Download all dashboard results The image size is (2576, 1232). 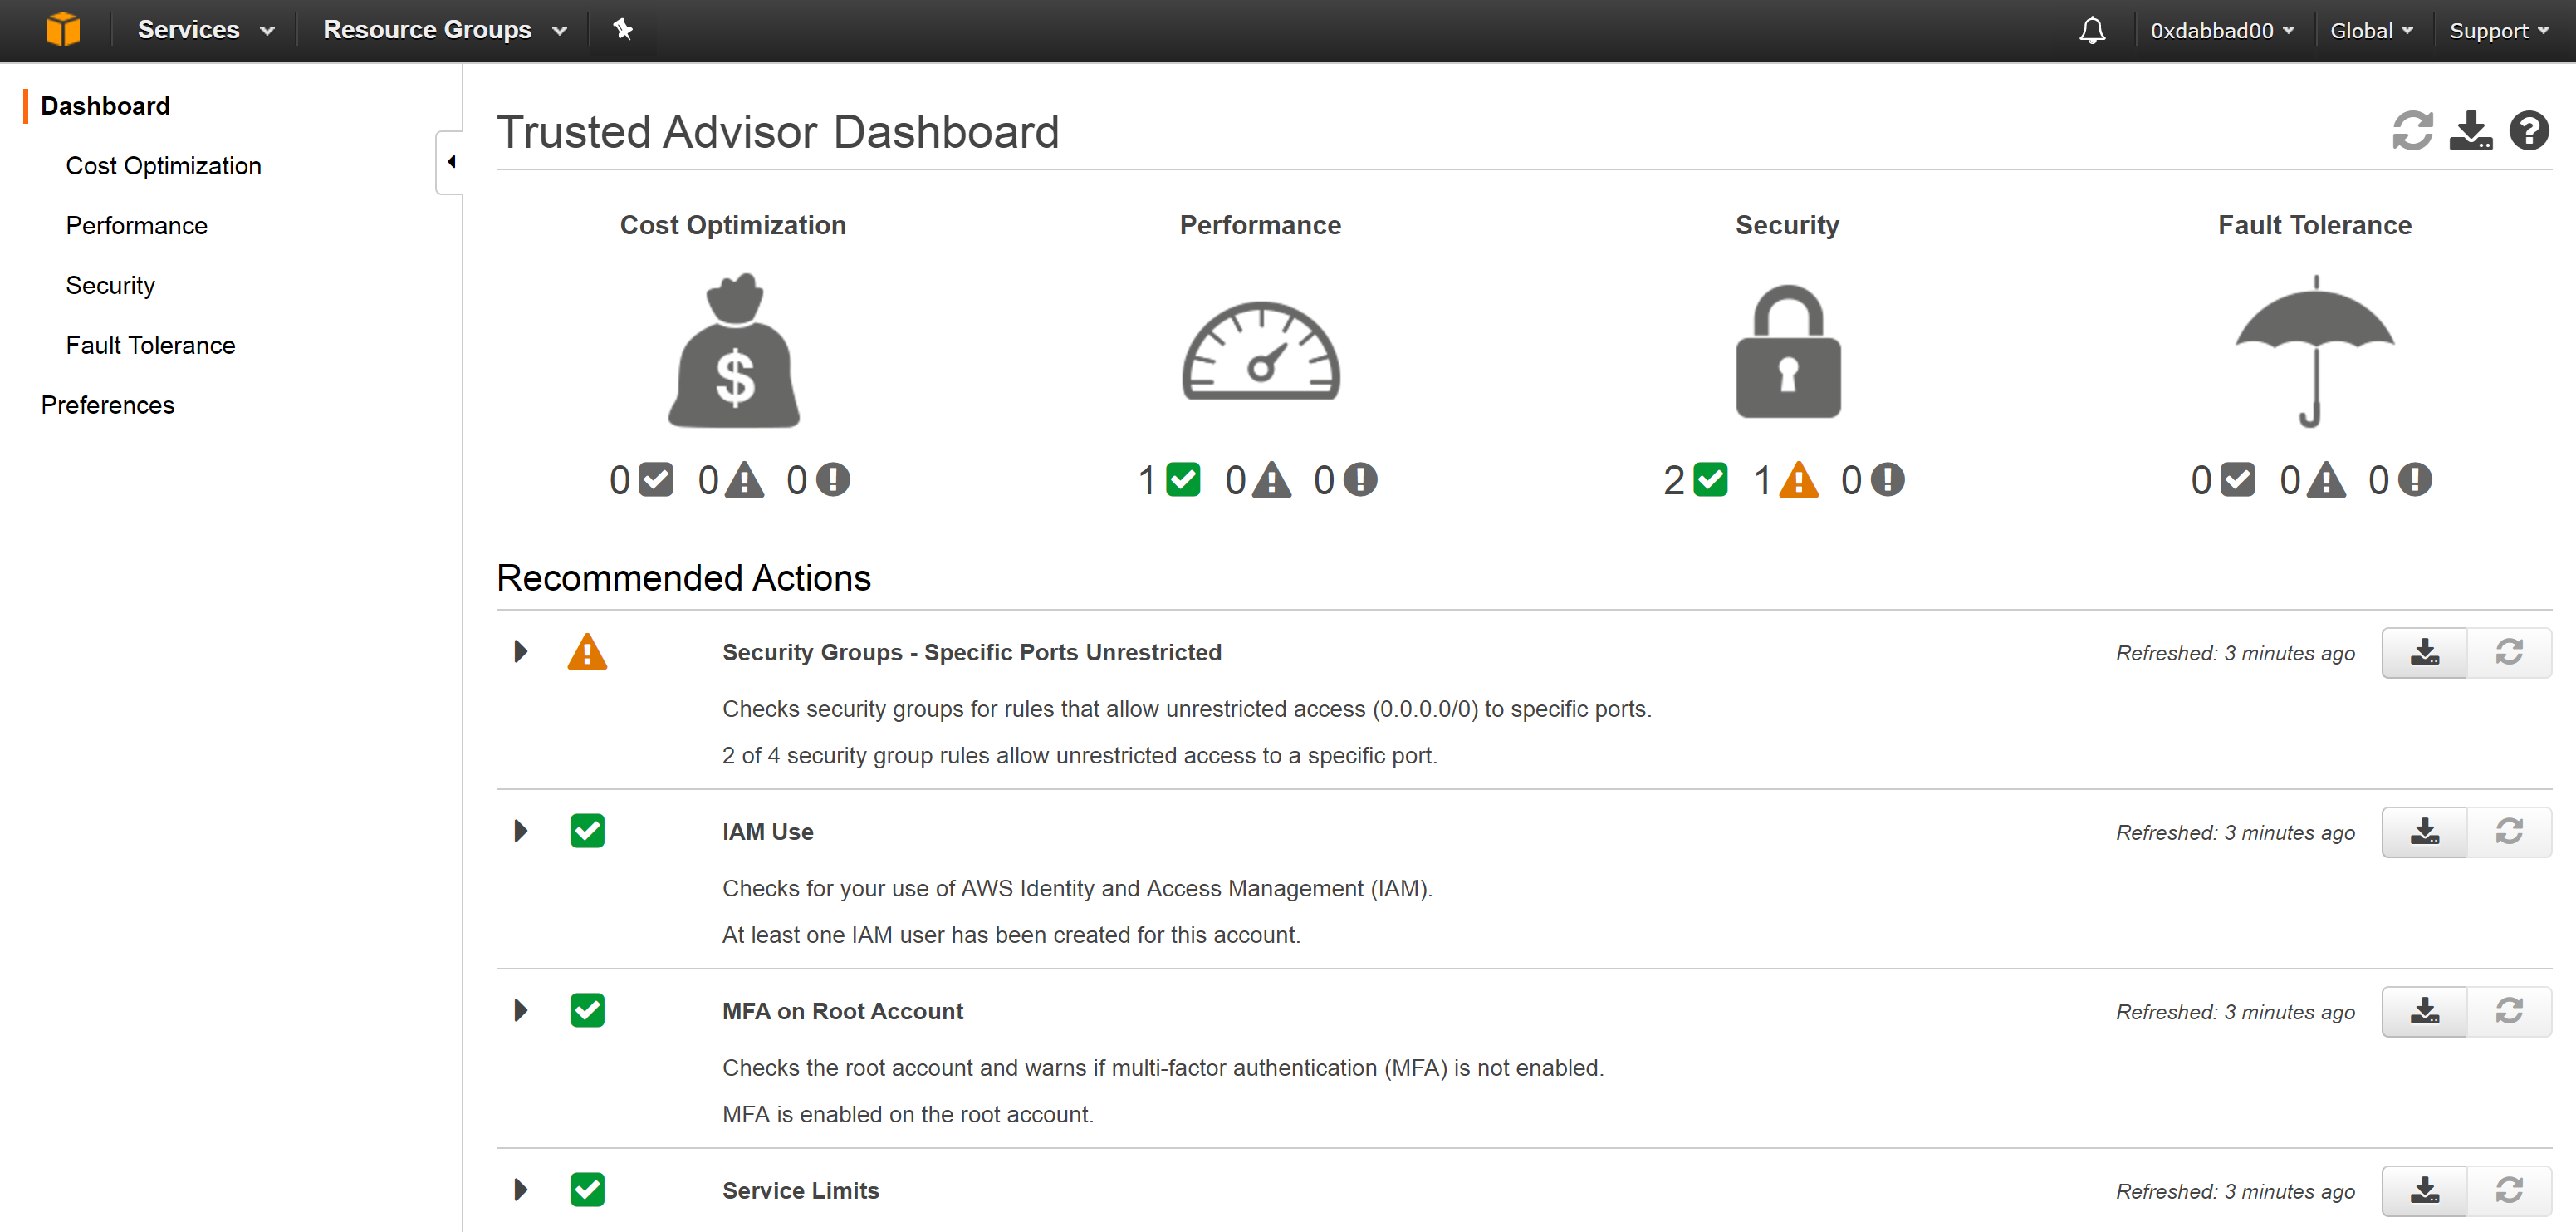tap(2470, 131)
